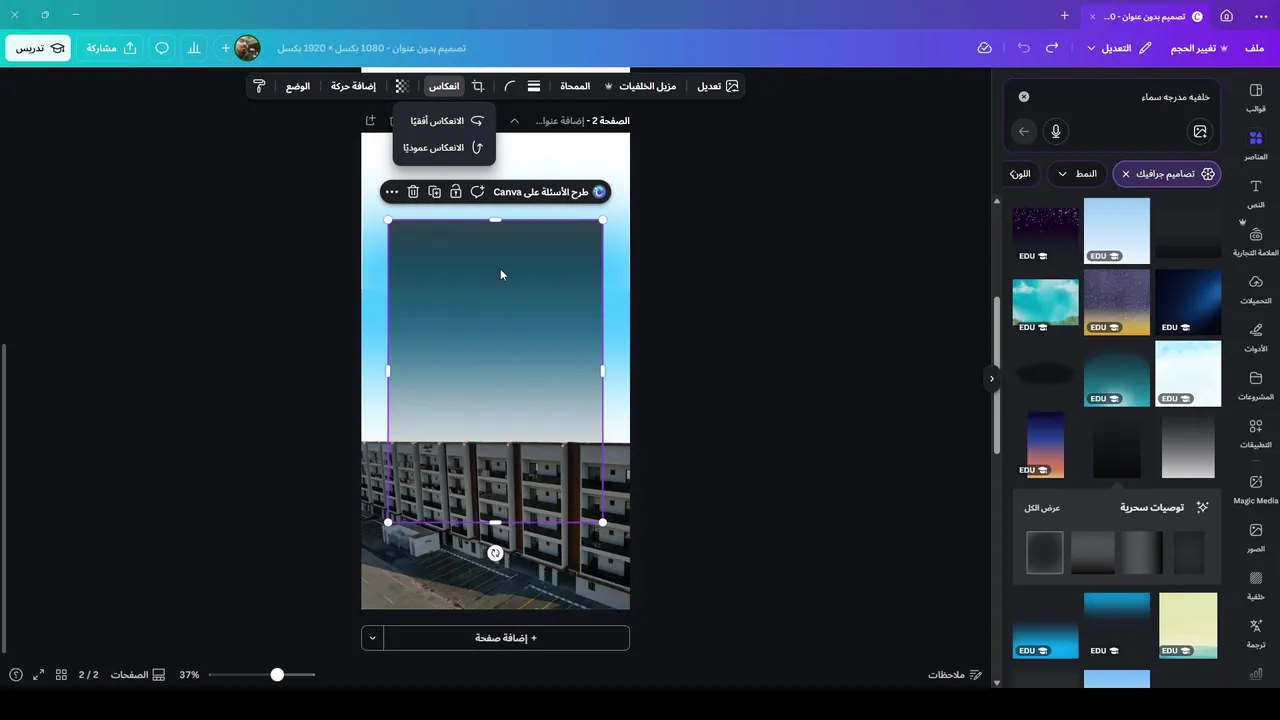Collapse the page title chevron up
The width and height of the screenshot is (1280, 720).
(514, 121)
